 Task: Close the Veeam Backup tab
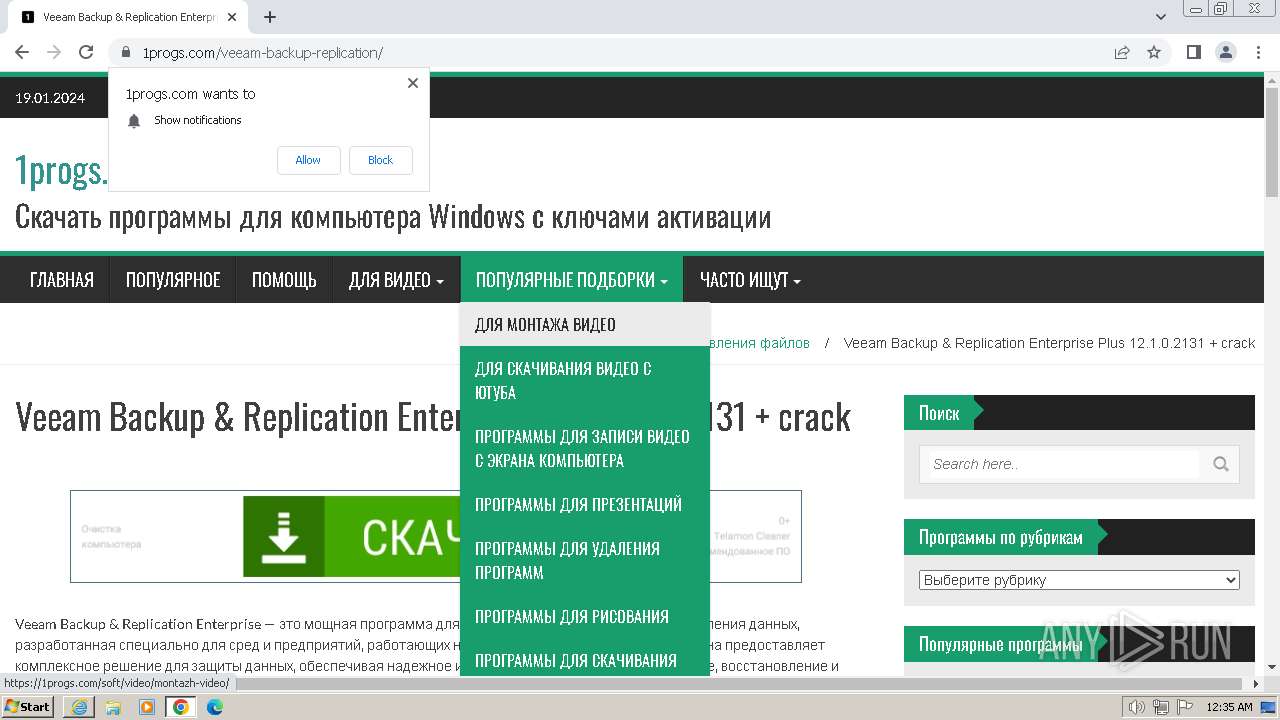(x=233, y=17)
